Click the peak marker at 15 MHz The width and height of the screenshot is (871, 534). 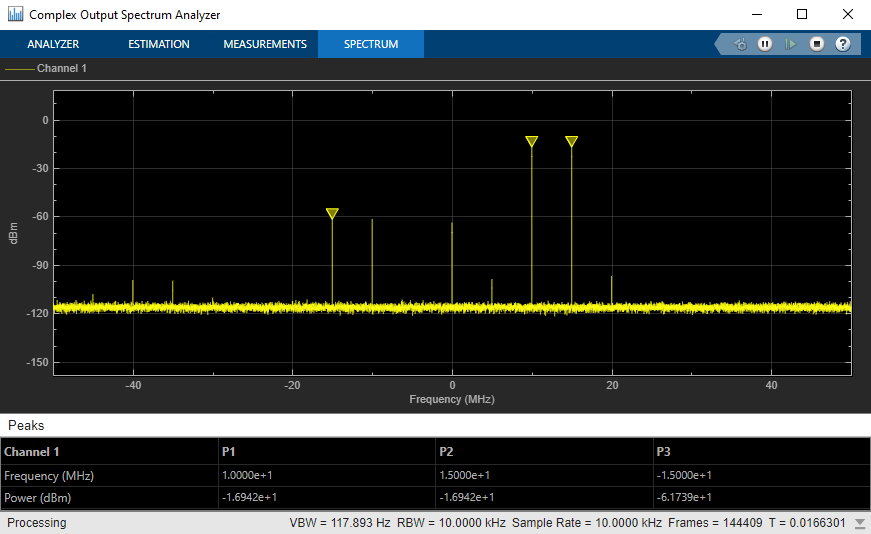pos(572,141)
